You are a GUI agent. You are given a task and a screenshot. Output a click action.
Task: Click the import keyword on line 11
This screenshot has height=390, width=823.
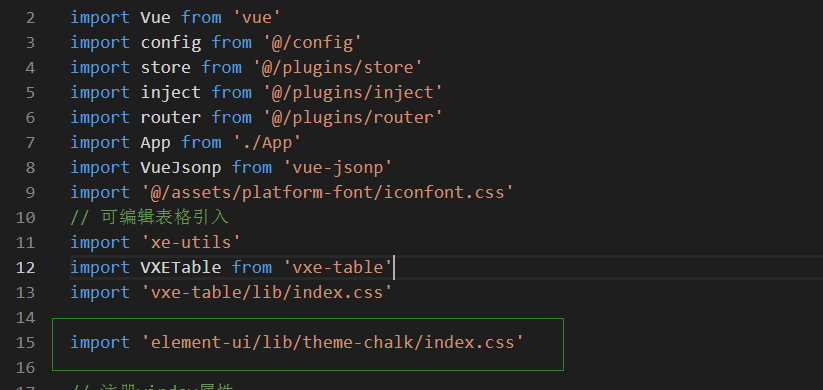point(100,243)
